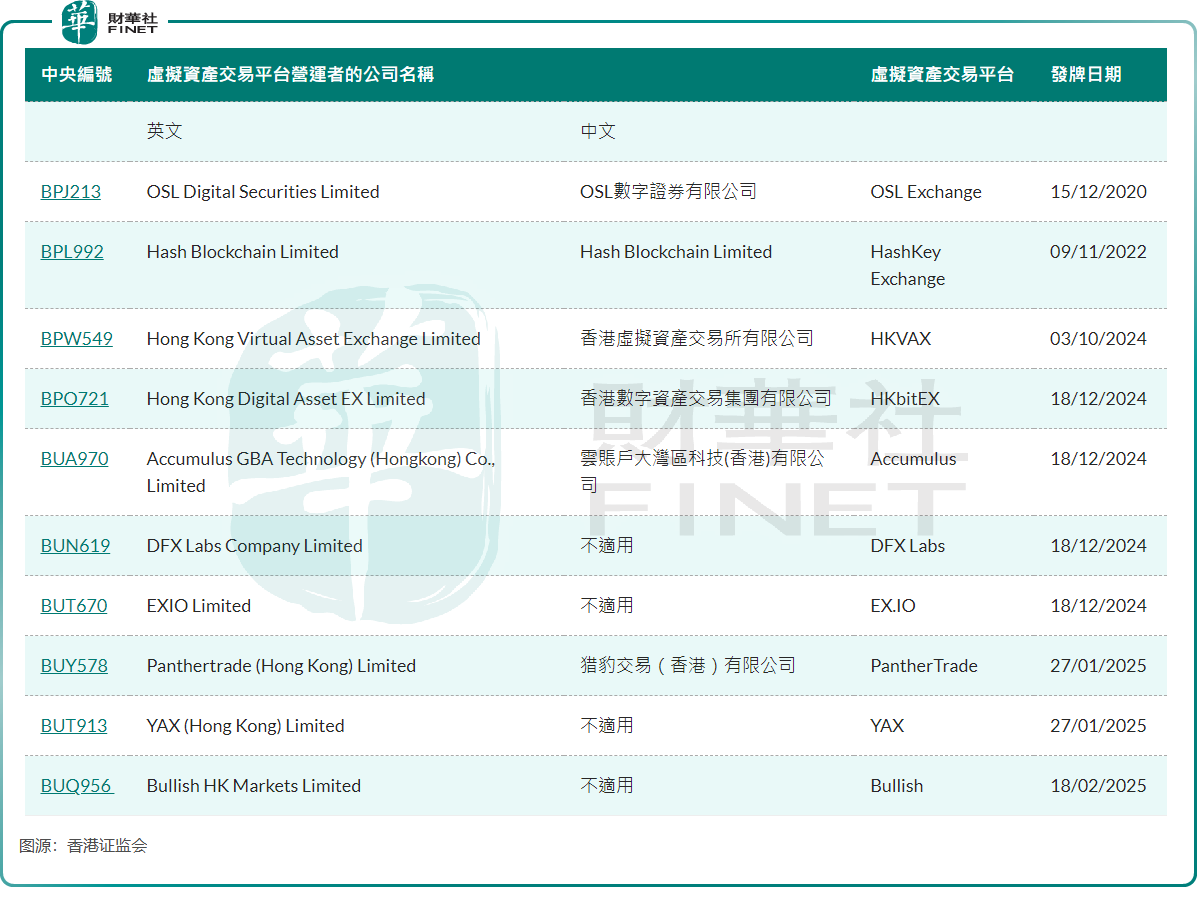Click 不適用 in the EXIO Limited row

[607, 605]
